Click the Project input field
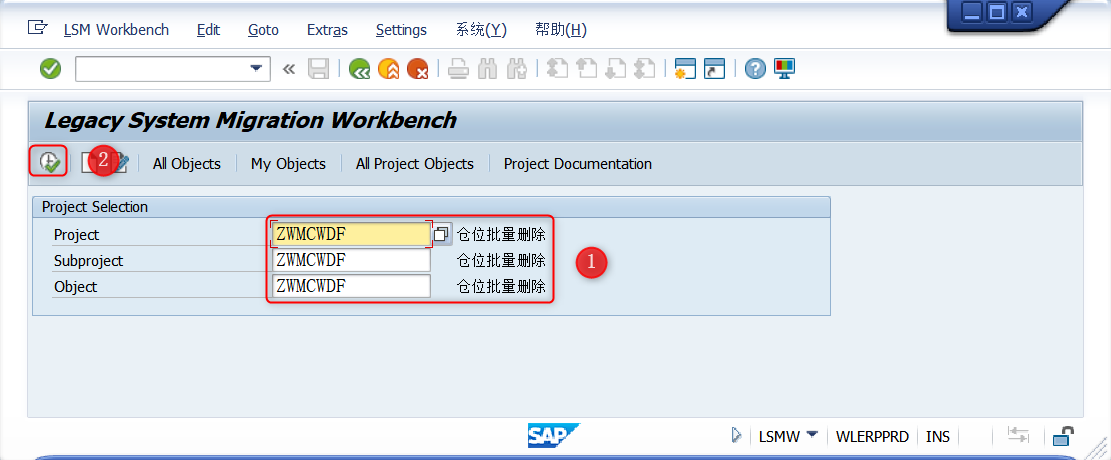Image resolution: width=1111 pixels, height=460 pixels. click(351, 234)
